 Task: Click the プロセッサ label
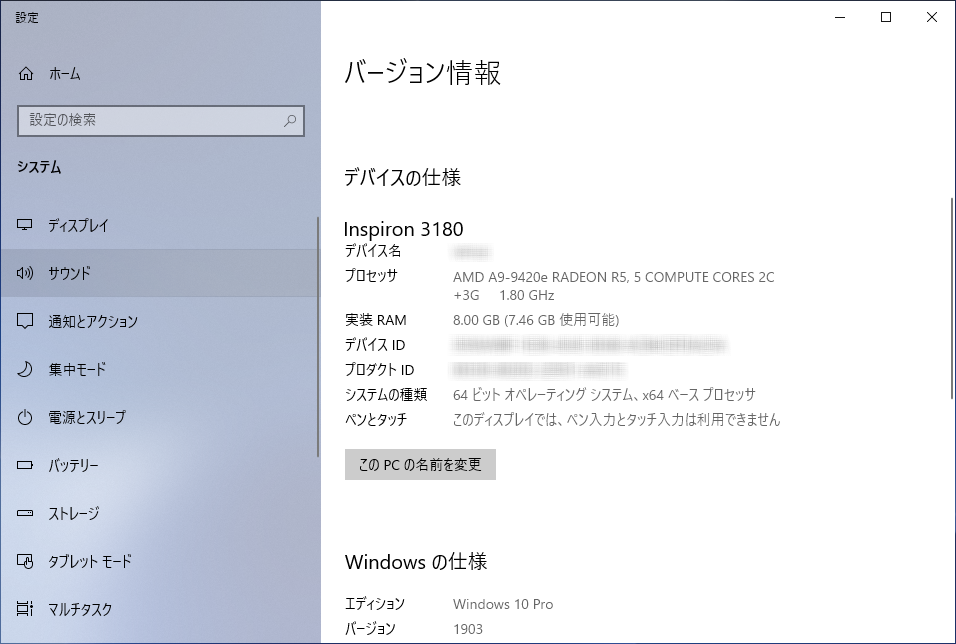tap(371, 276)
